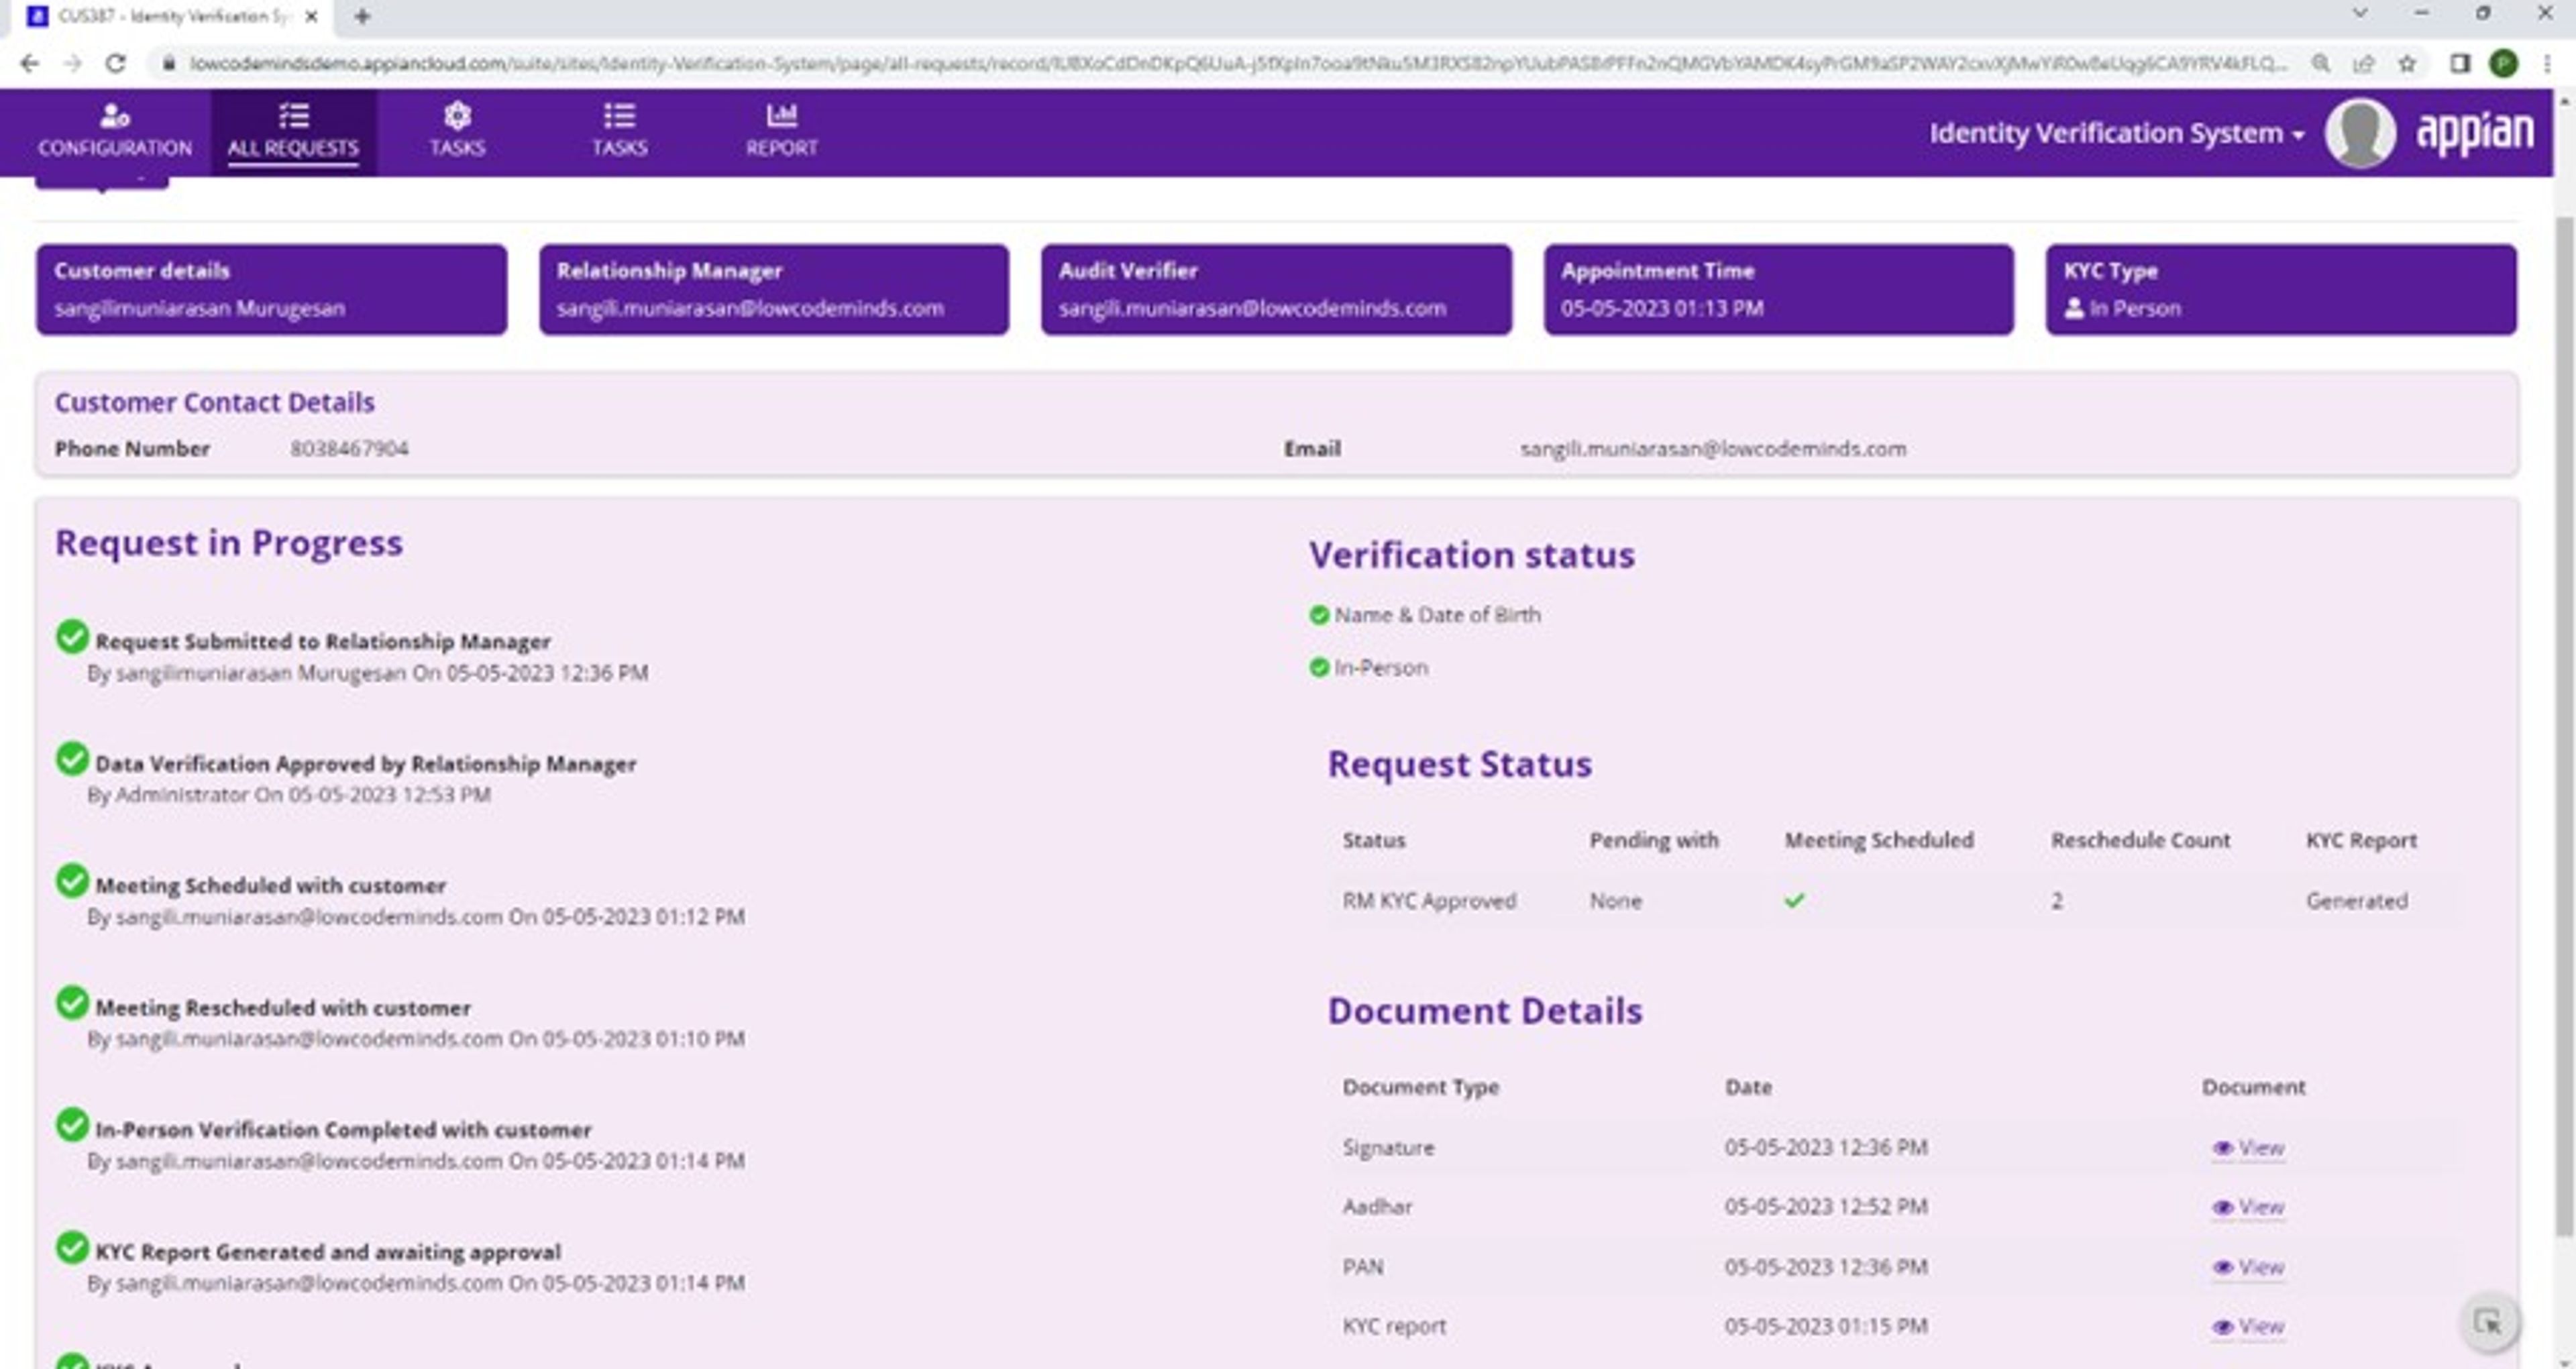Click the Customer Contact Details heading
The image size is (2576, 1369).
pos(214,402)
